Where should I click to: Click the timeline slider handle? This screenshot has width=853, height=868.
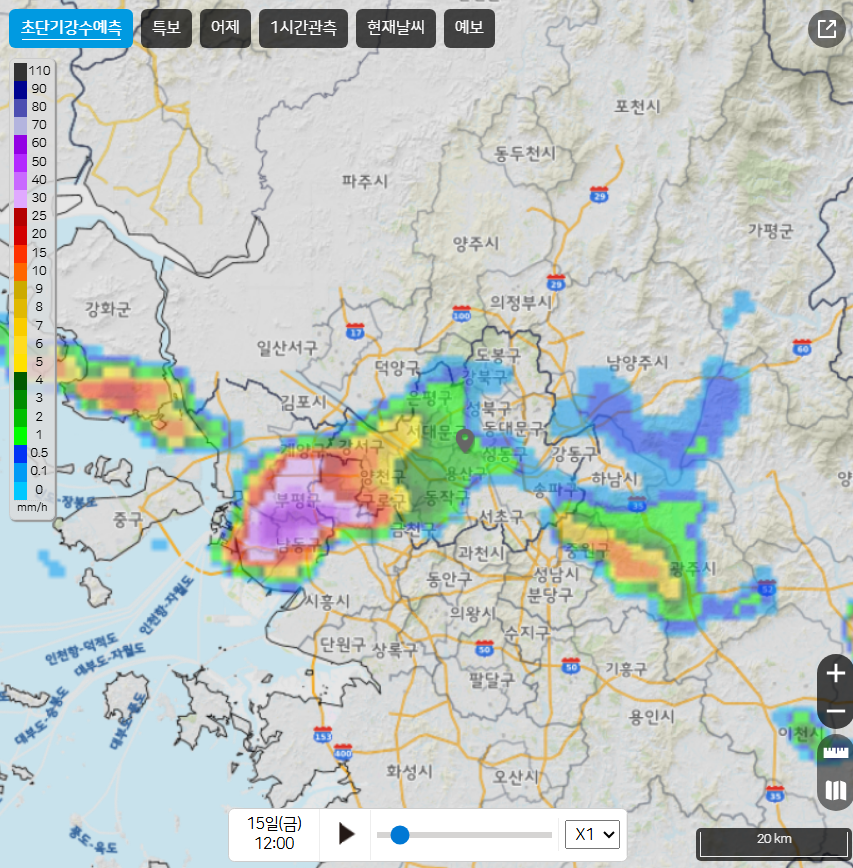point(399,834)
